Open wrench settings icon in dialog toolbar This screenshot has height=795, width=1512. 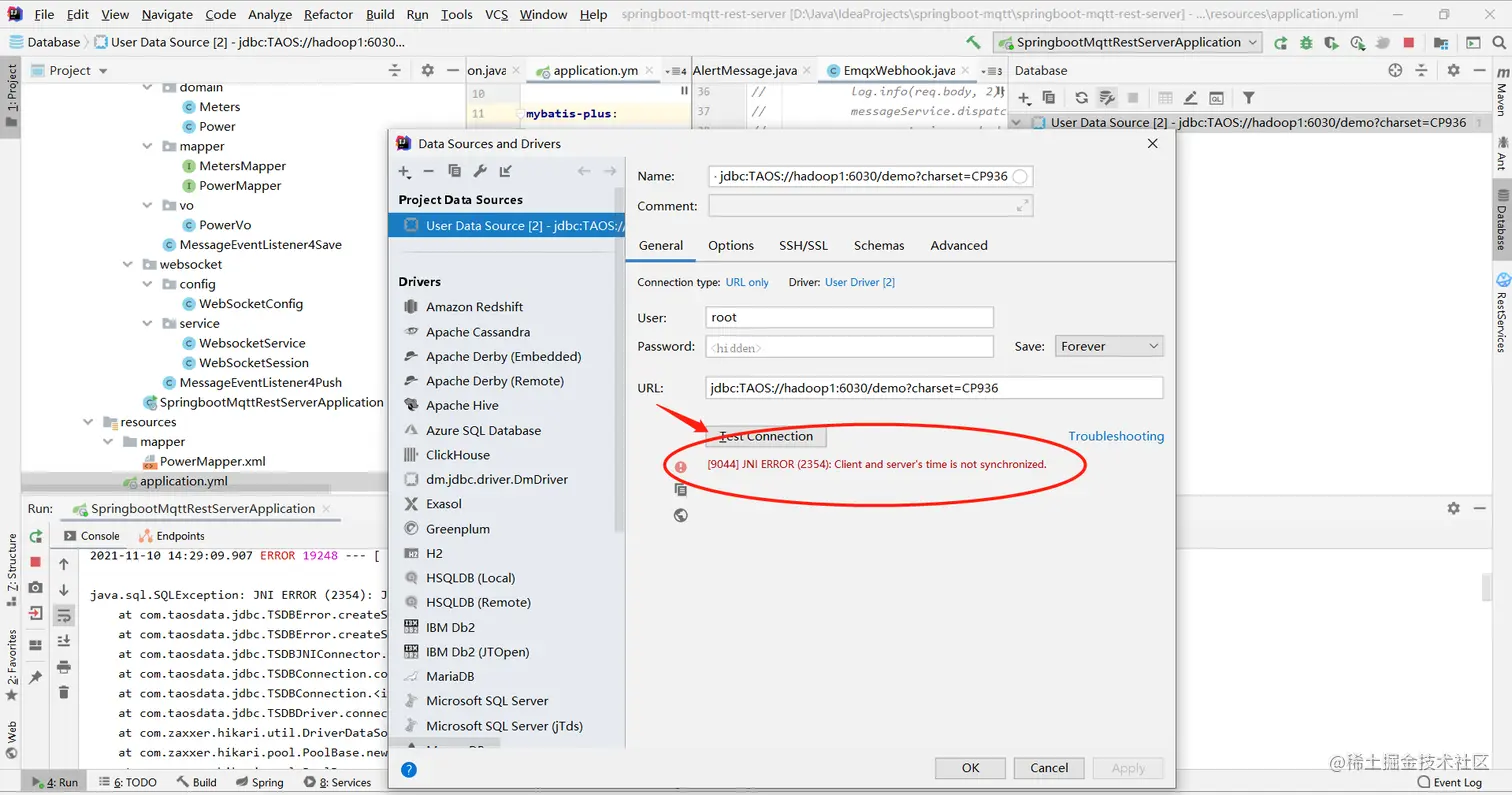click(x=480, y=172)
